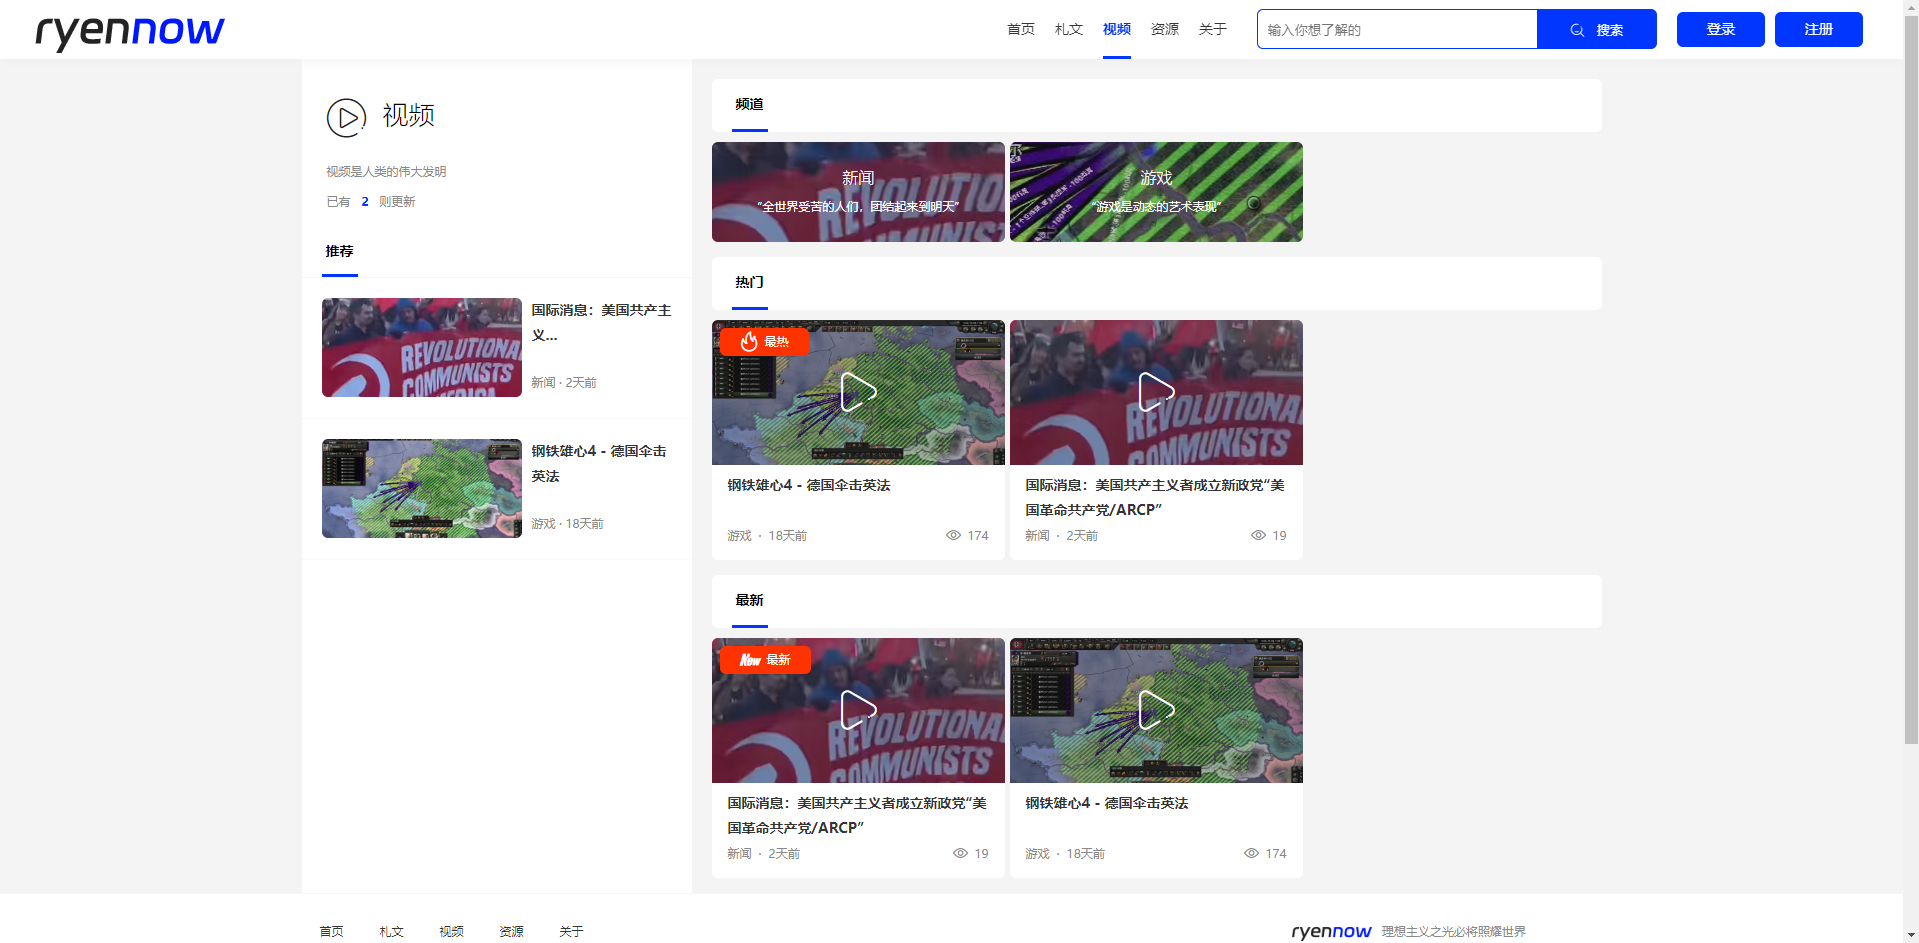Select the 最新 section tab
This screenshot has width=1919, height=943.
[749, 600]
